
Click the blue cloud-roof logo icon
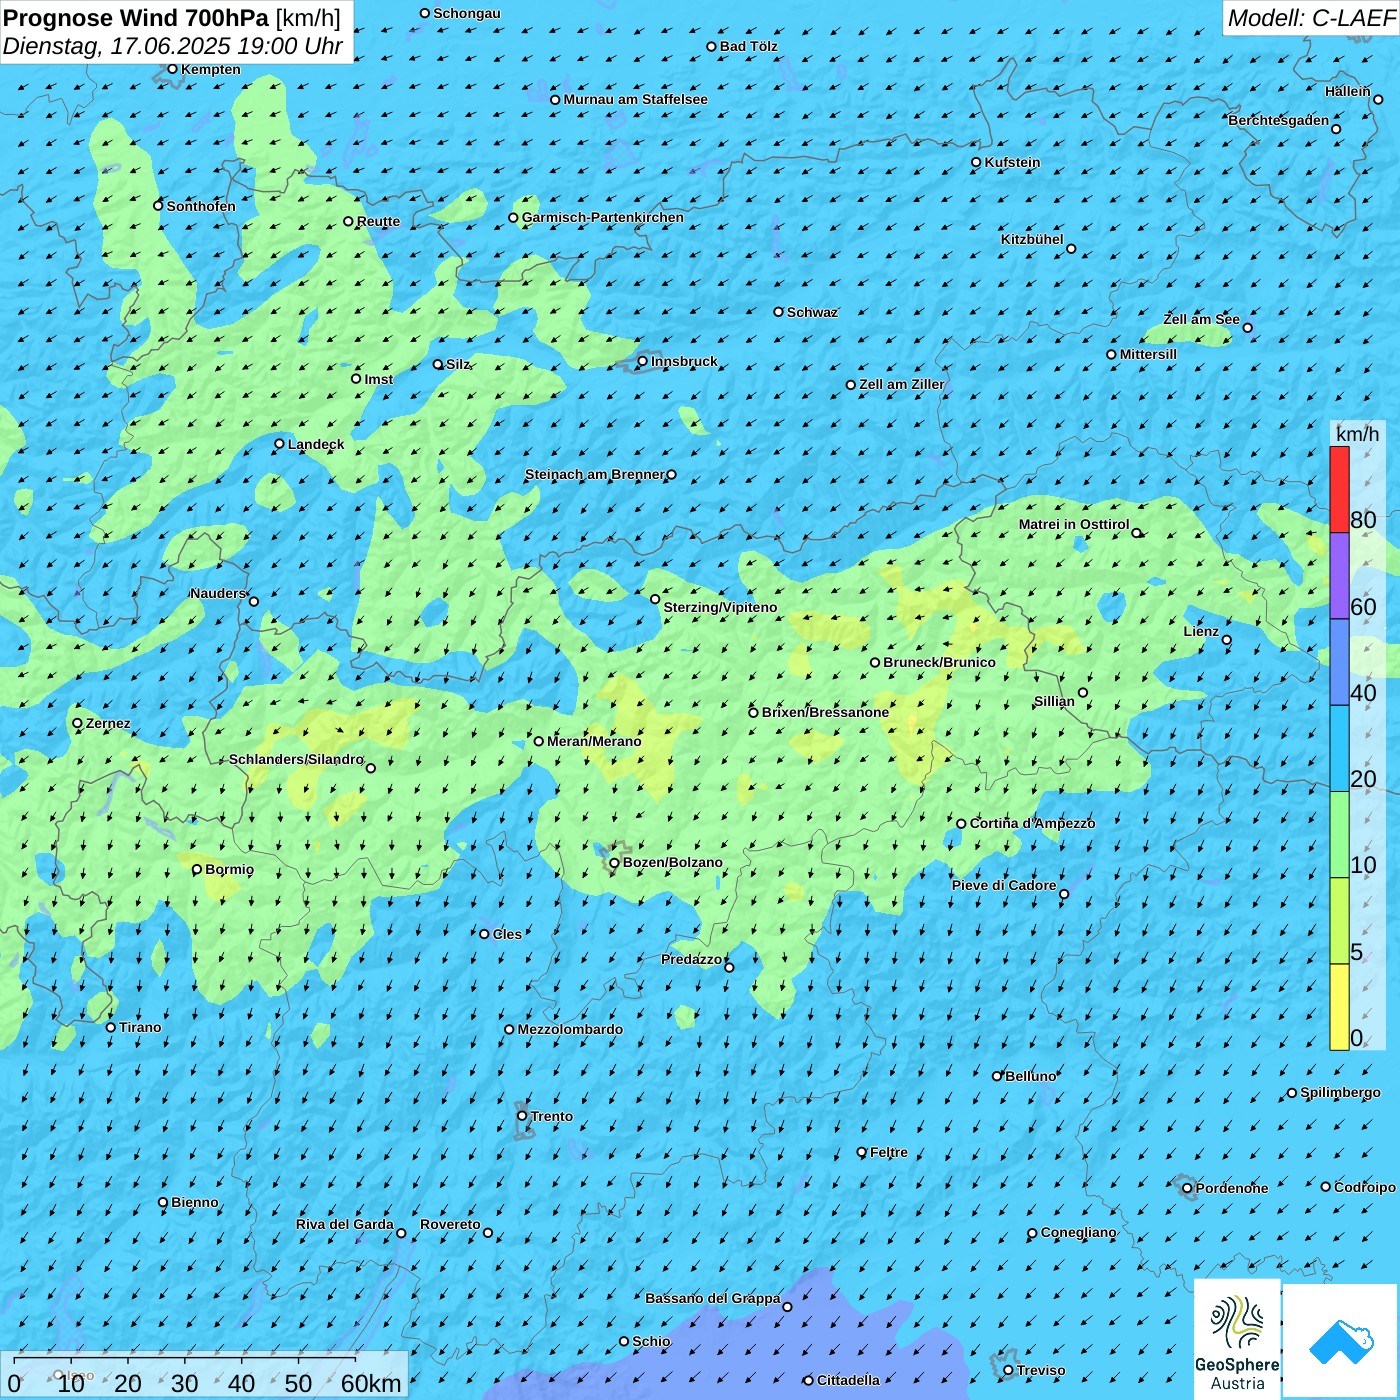coord(1341,1340)
